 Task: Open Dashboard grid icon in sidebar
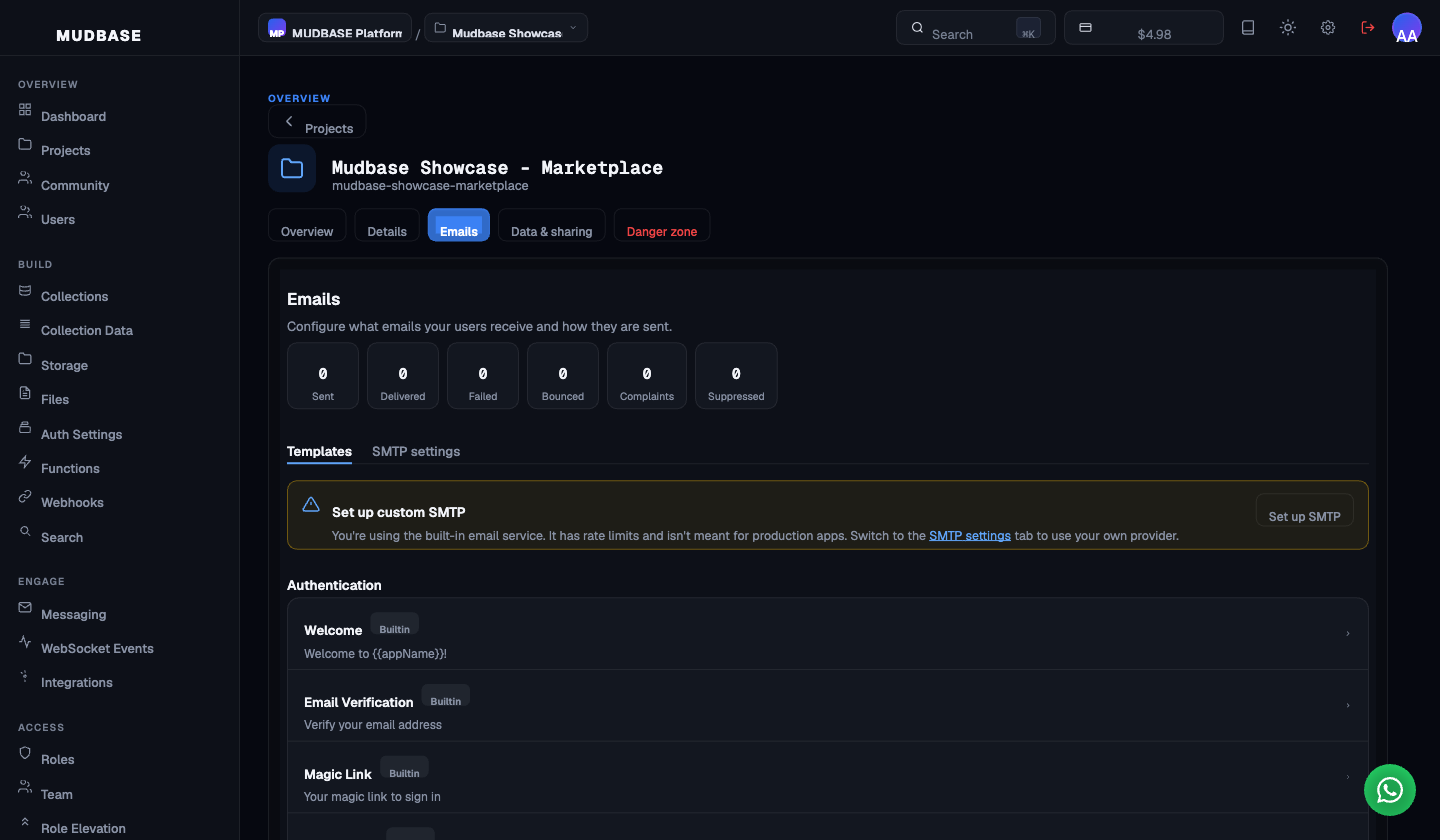(25, 109)
